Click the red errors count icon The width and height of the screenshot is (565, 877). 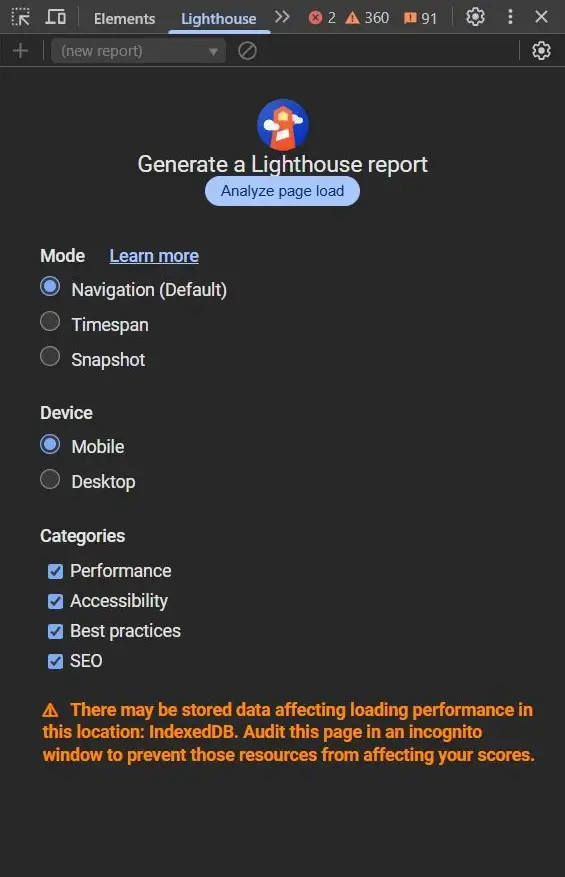(x=316, y=18)
